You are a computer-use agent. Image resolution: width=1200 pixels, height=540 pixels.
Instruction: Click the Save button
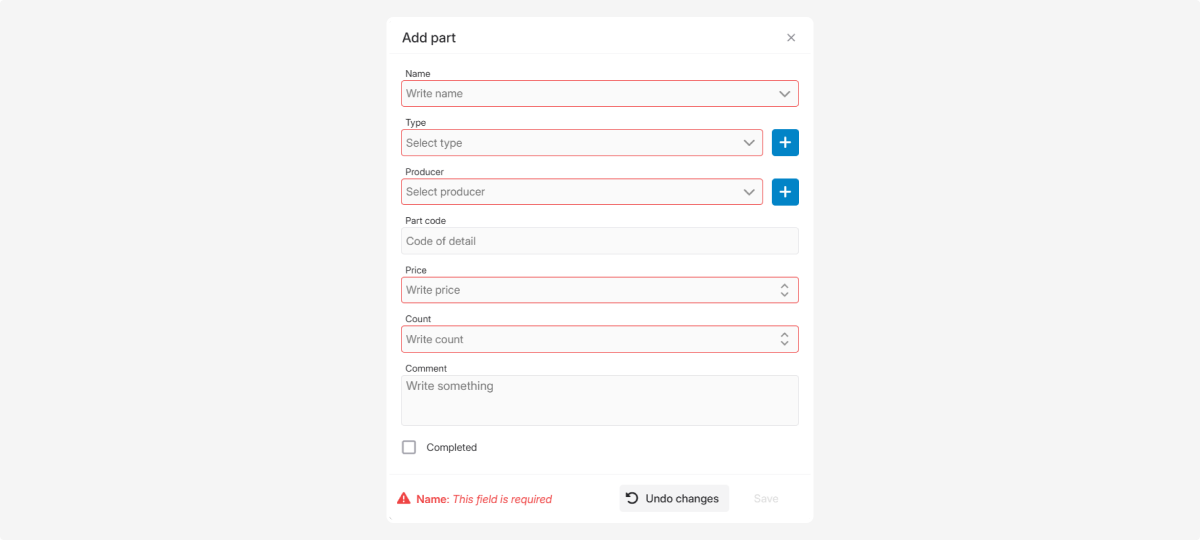click(x=766, y=498)
